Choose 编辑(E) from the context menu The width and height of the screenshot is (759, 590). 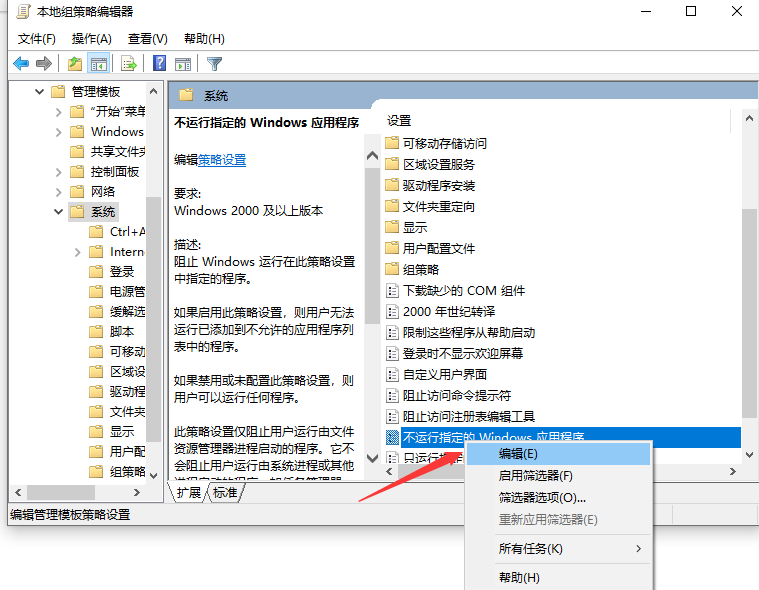click(517, 455)
